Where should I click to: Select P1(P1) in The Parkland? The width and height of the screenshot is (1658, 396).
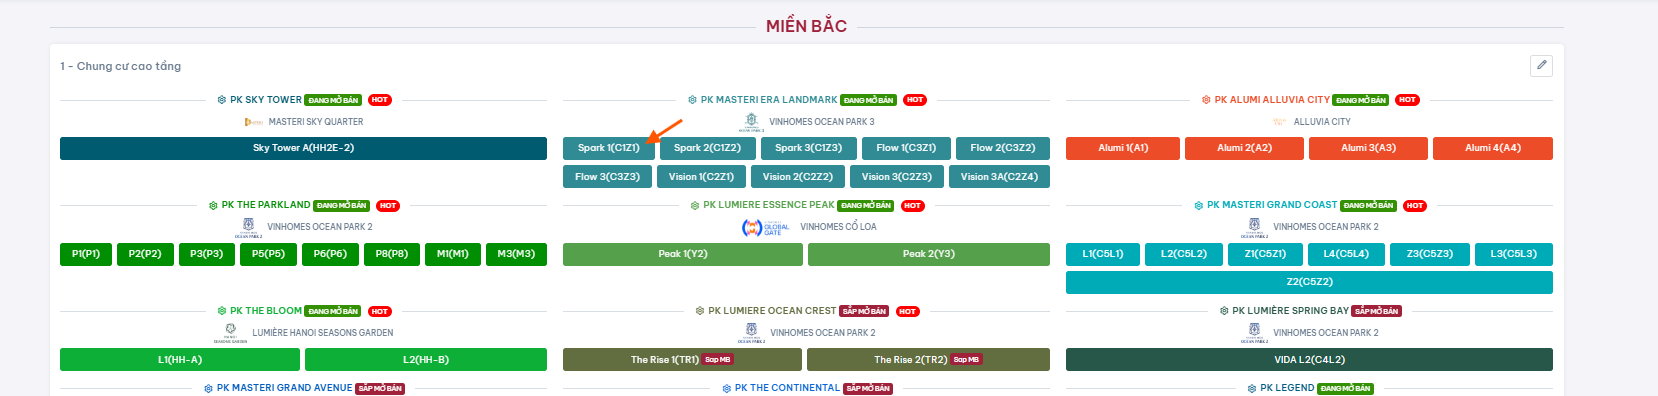(86, 254)
